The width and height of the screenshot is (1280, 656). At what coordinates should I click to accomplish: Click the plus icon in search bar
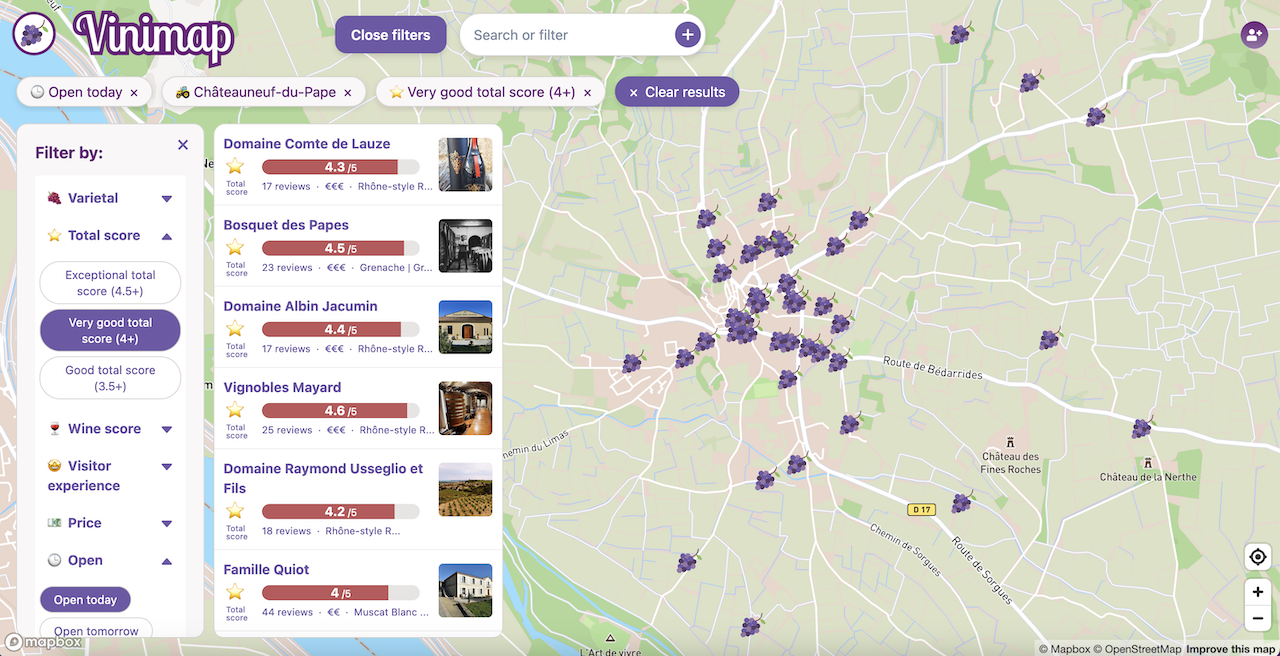(687, 35)
